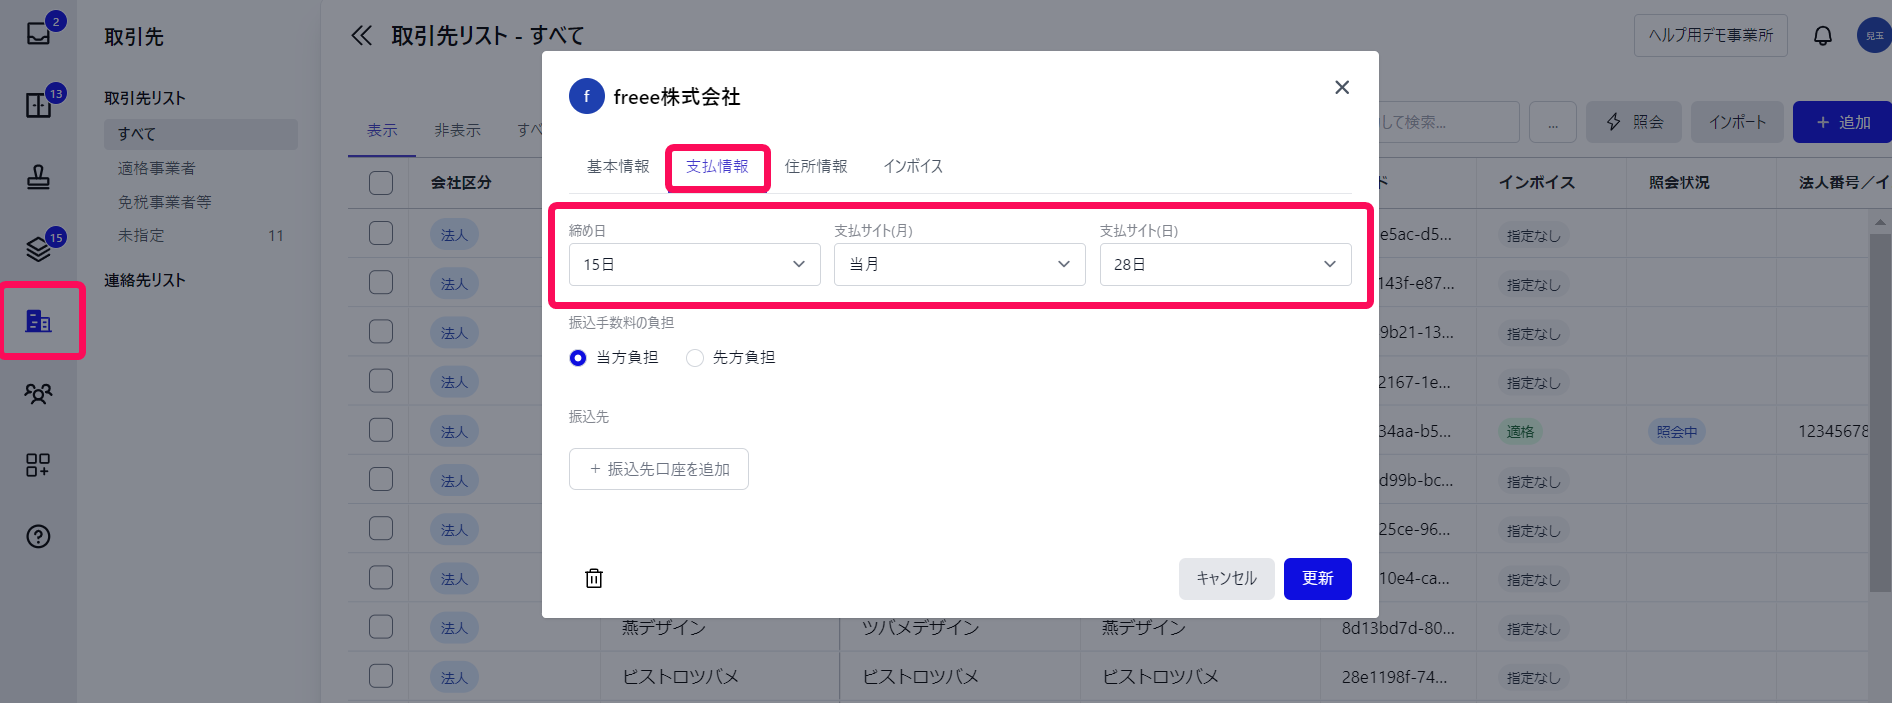Open the members group icon in the sidebar

(x=38, y=393)
